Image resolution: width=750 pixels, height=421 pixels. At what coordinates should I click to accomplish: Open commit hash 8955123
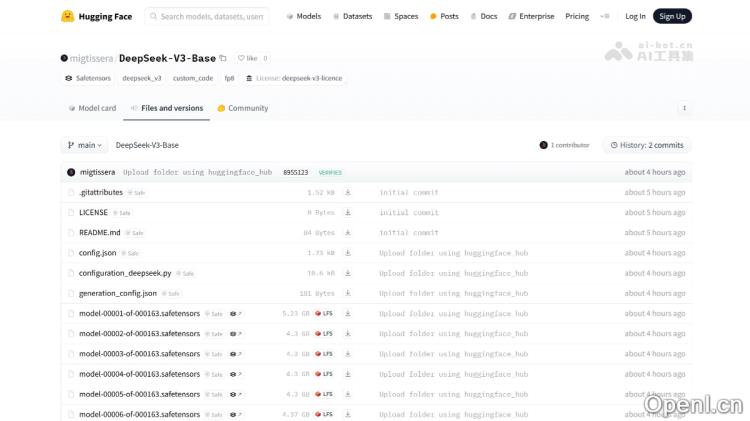point(296,172)
